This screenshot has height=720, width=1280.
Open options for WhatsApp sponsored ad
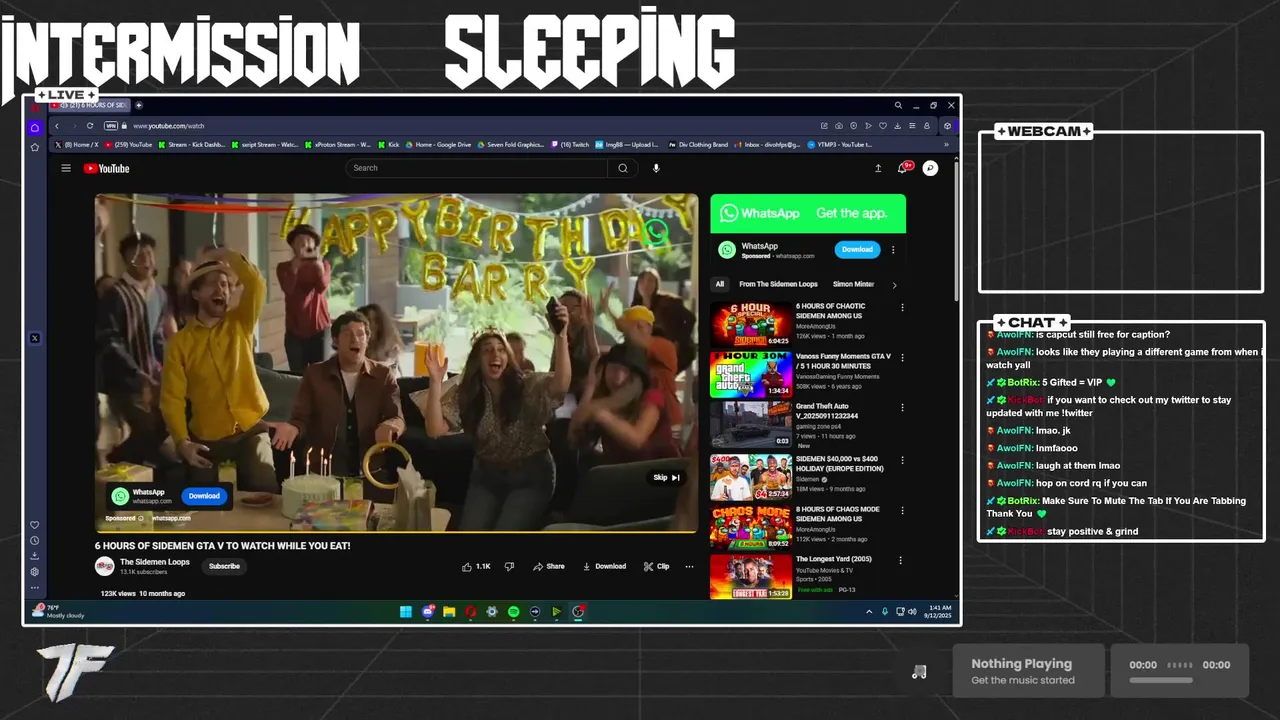coord(893,250)
